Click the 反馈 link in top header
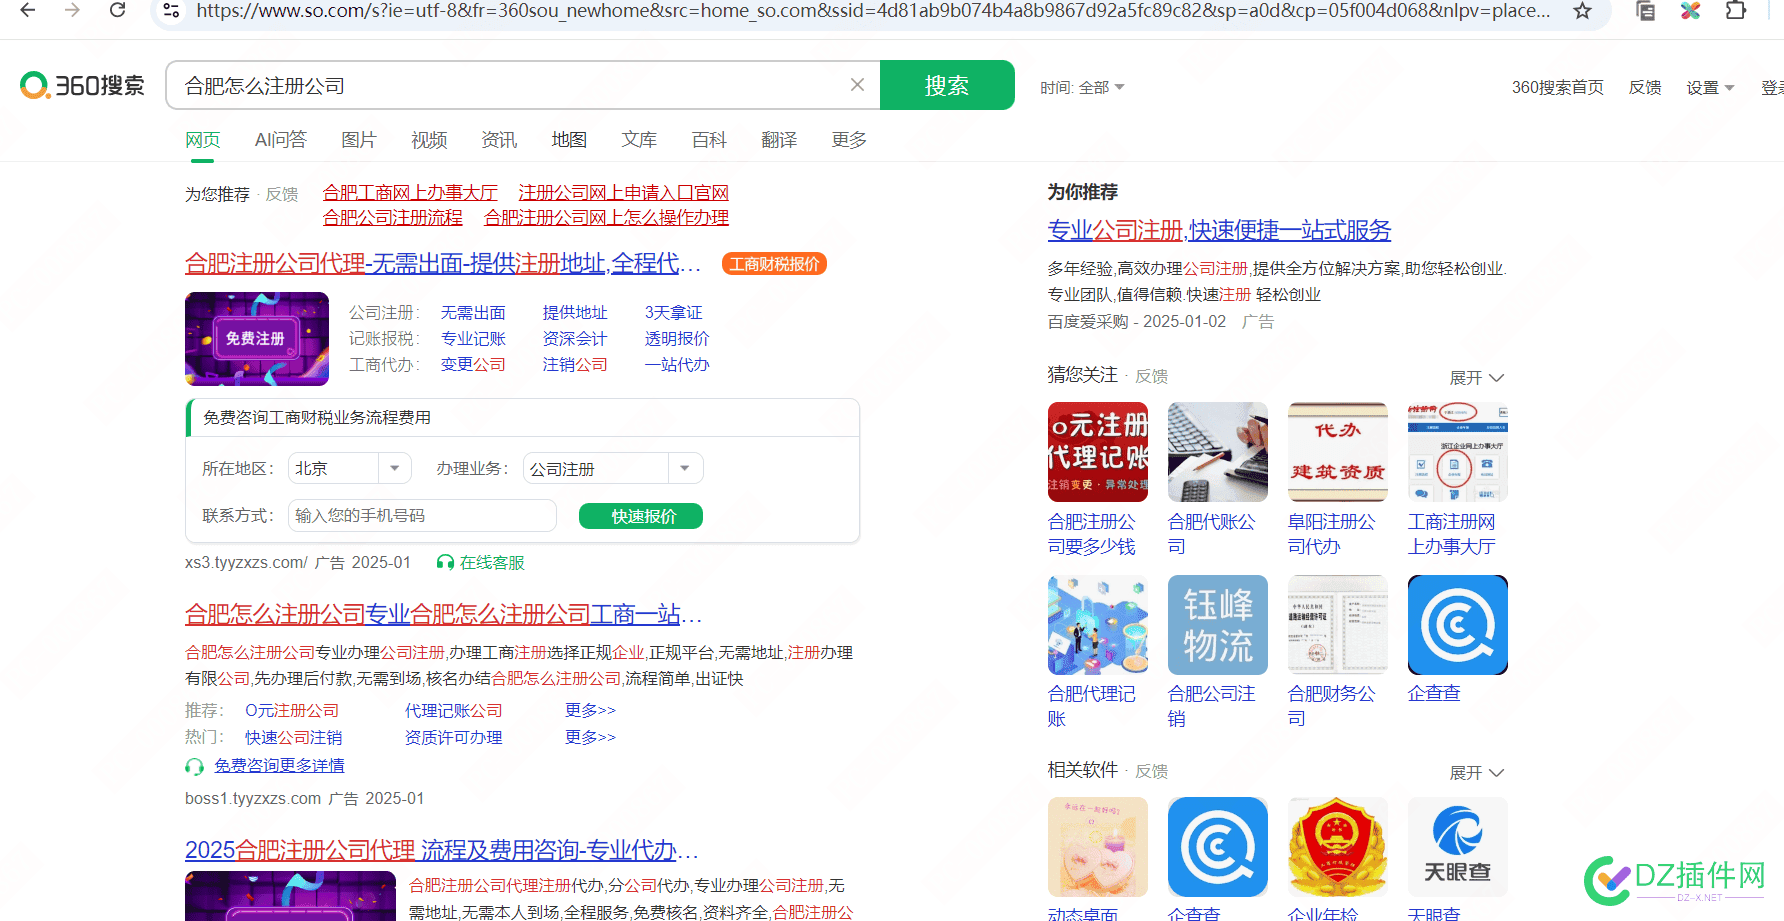 click(1645, 88)
